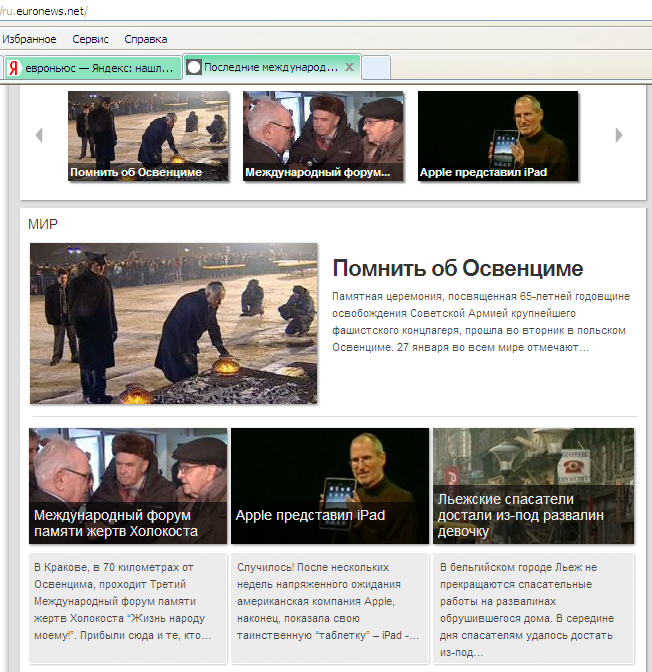Switch to the 'евроньюс — Яндекс' tab
652x672 pixels.
[x=93, y=68]
